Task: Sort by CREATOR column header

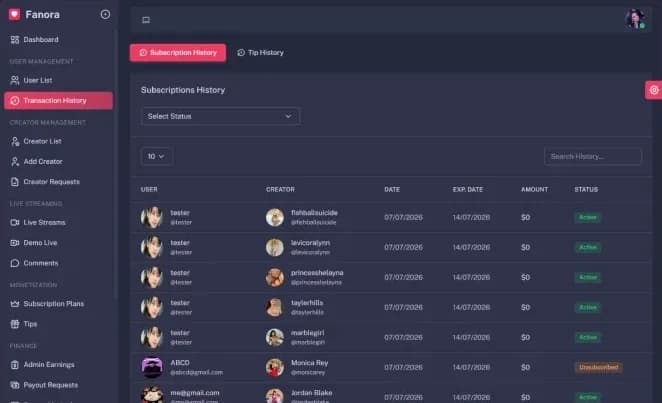Action: [280, 189]
